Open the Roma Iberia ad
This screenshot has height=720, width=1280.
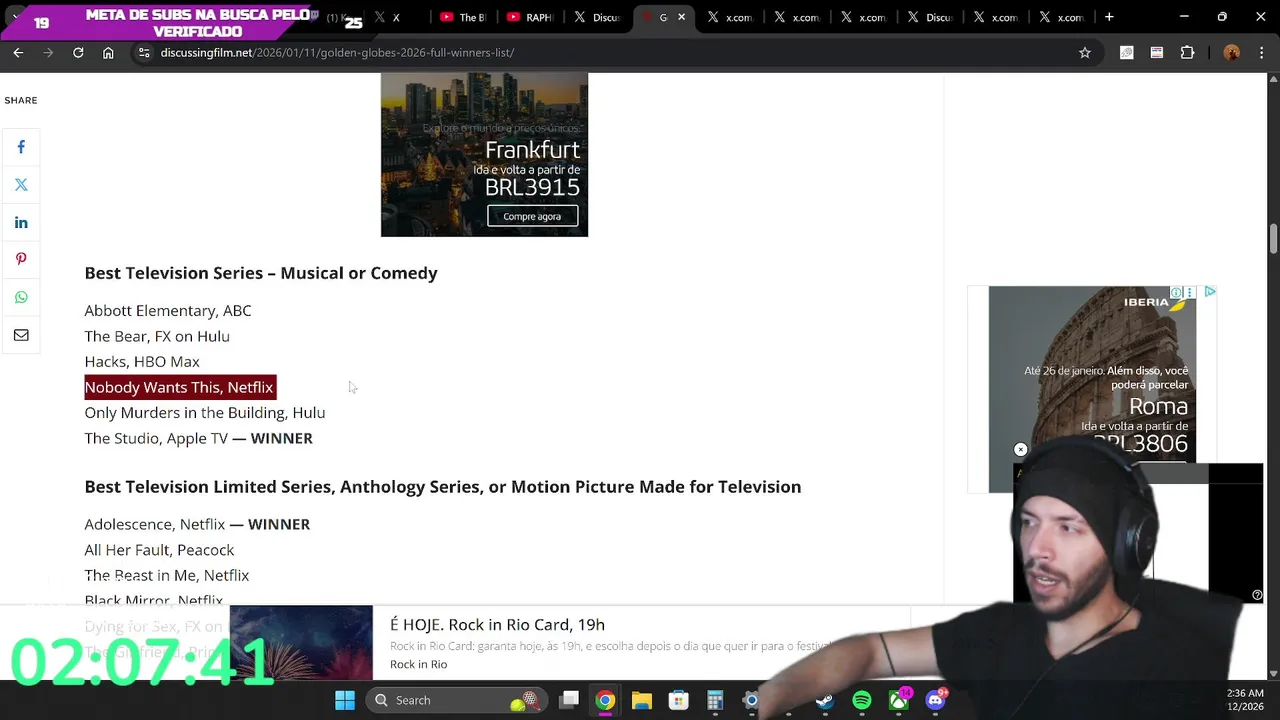coord(1092,388)
